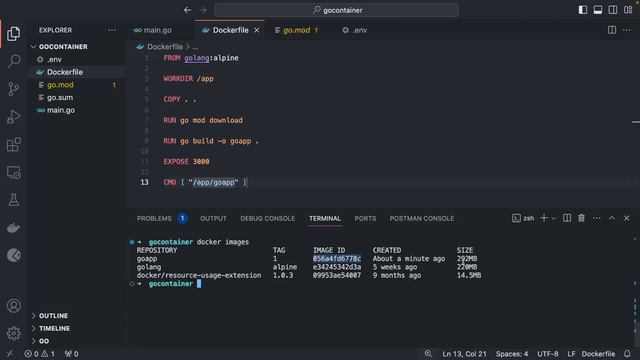Open the Testing flask view
Viewport: 640px width, 360px height.
point(13,200)
